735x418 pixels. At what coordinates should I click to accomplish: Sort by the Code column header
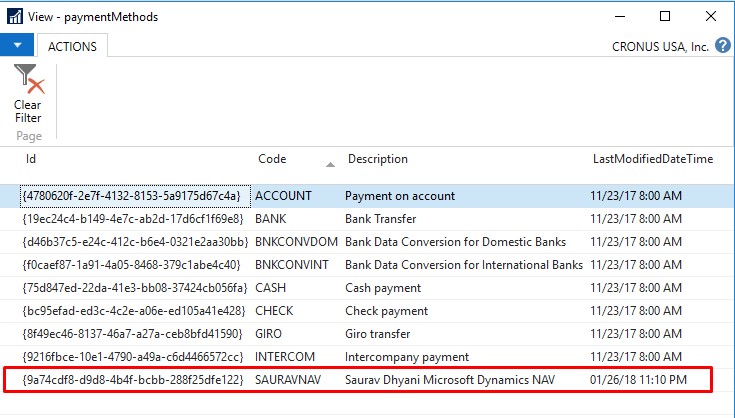click(x=272, y=159)
